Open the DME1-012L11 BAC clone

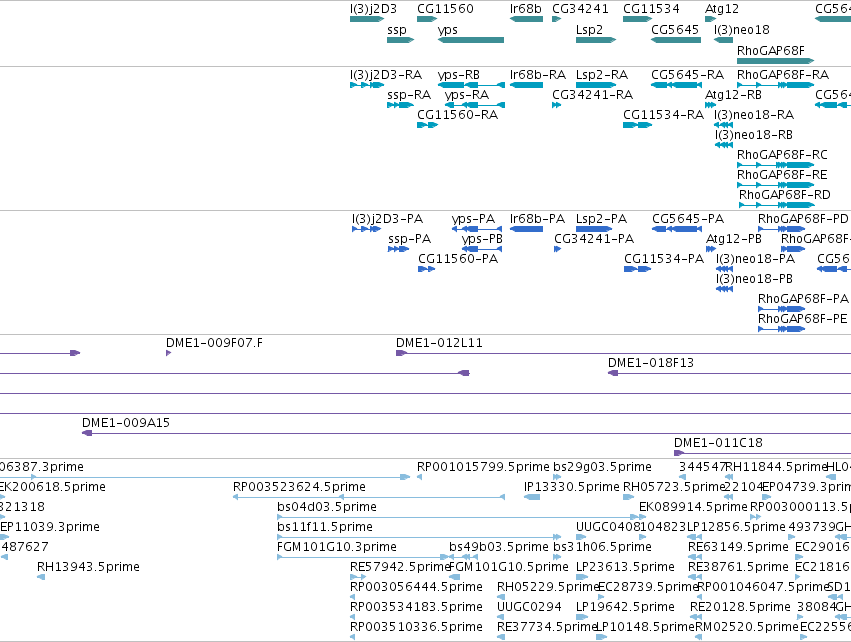(x=624, y=353)
